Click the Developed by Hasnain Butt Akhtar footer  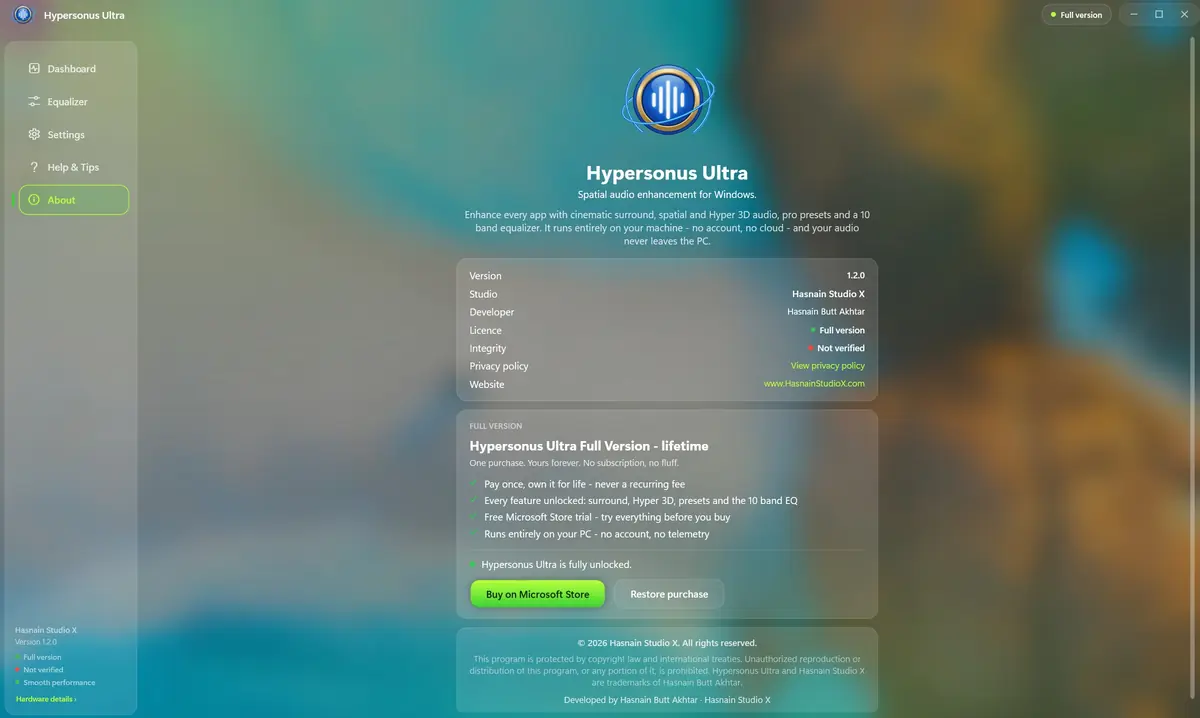pyautogui.click(x=667, y=700)
